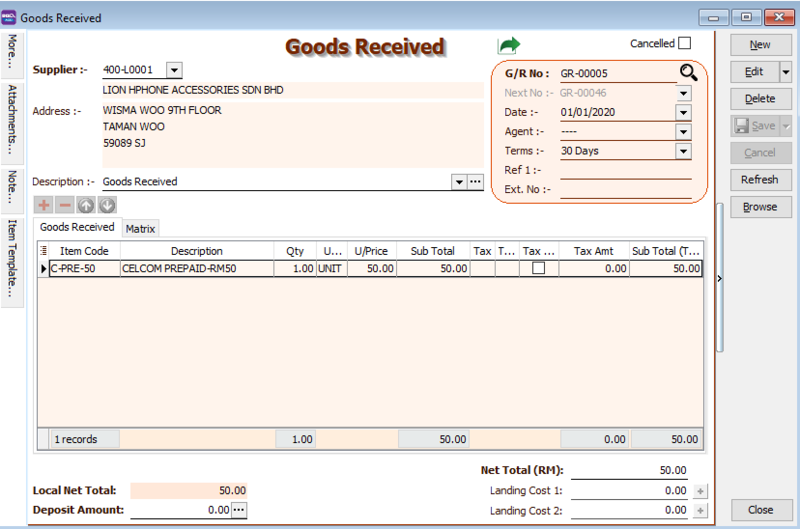Image resolution: width=800 pixels, height=529 pixels.
Task: Click the right panel collapse arrow
Action: point(720,279)
